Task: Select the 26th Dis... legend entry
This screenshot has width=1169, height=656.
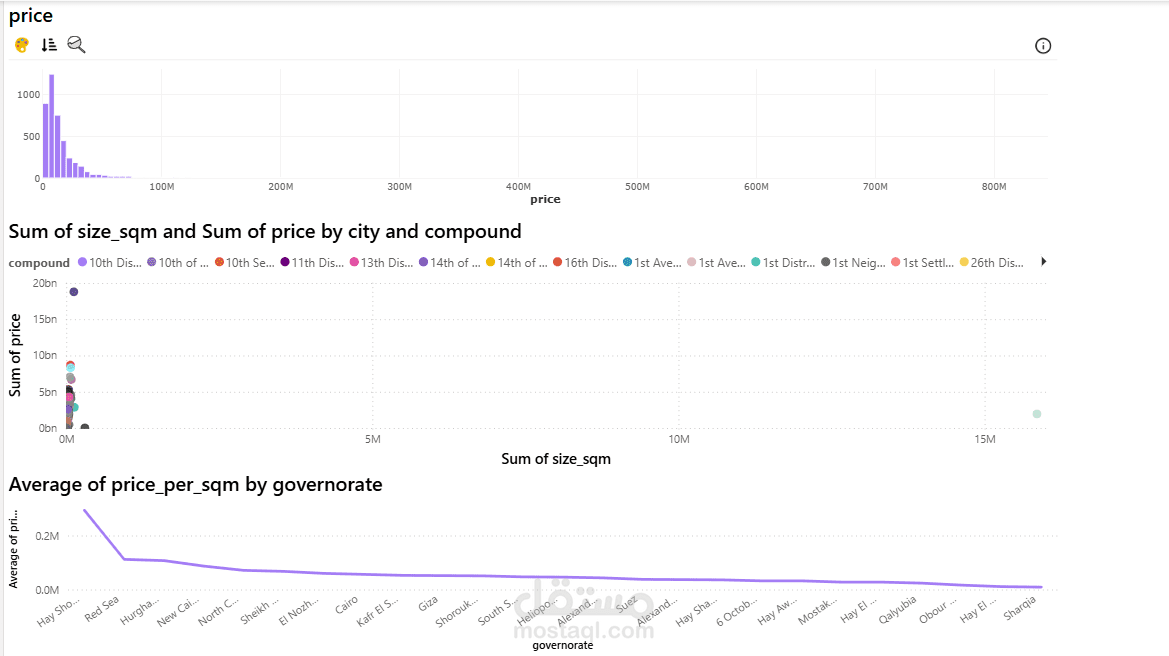Action: [x=992, y=263]
